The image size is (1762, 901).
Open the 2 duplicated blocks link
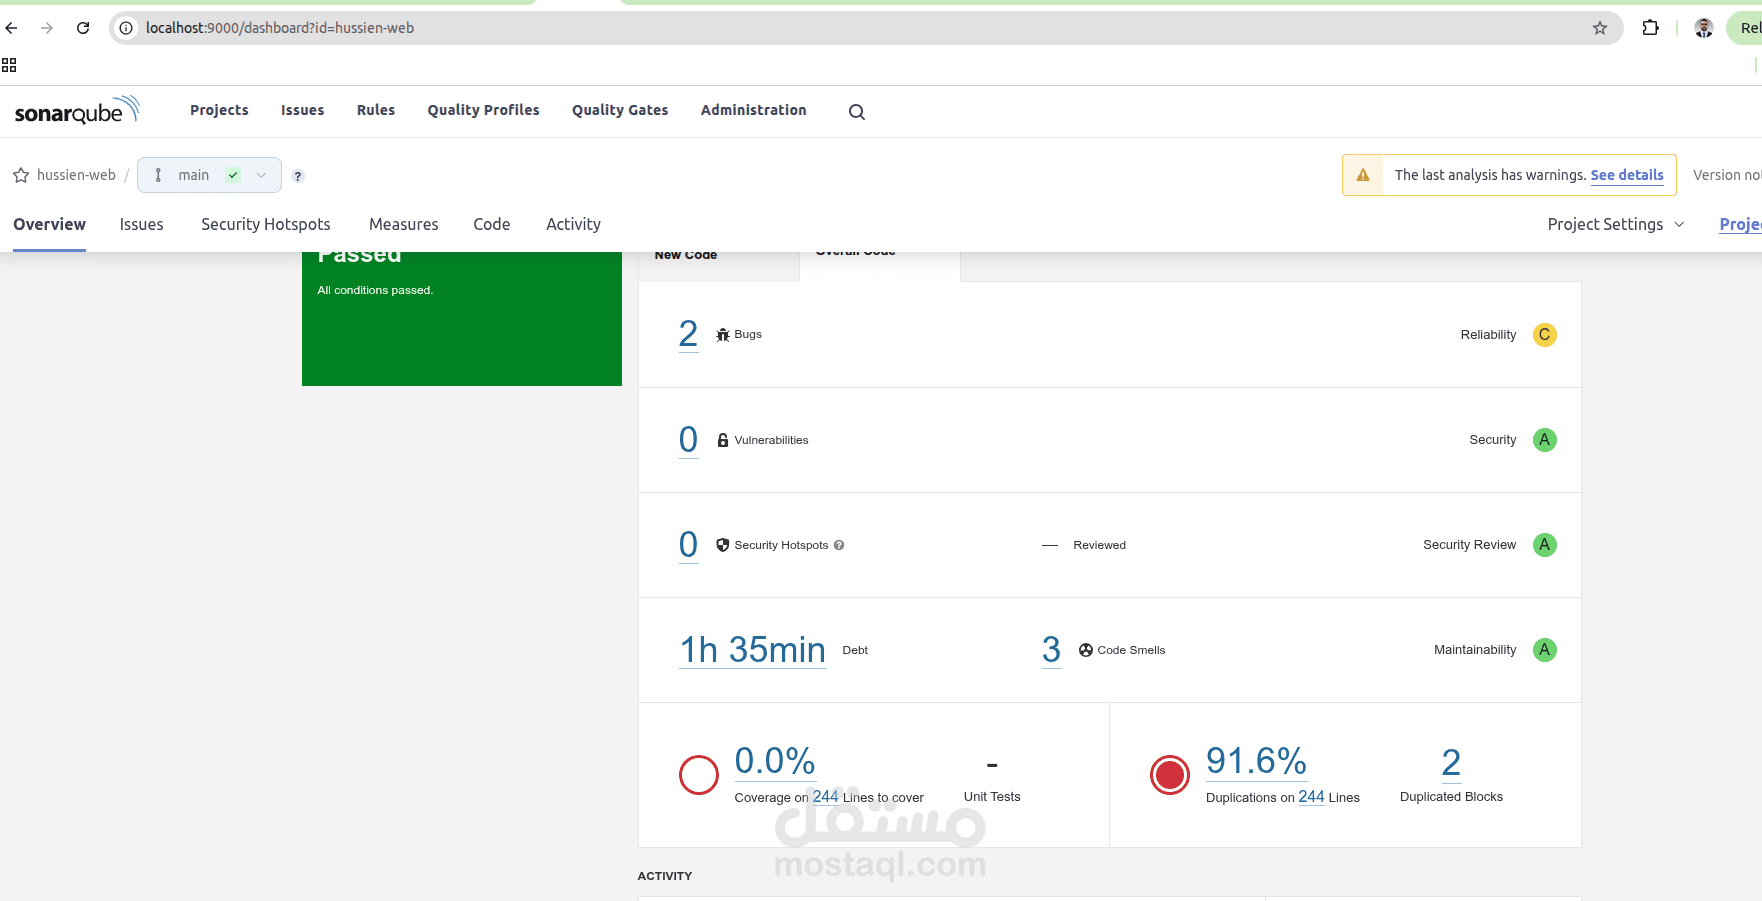coord(1451,763)
